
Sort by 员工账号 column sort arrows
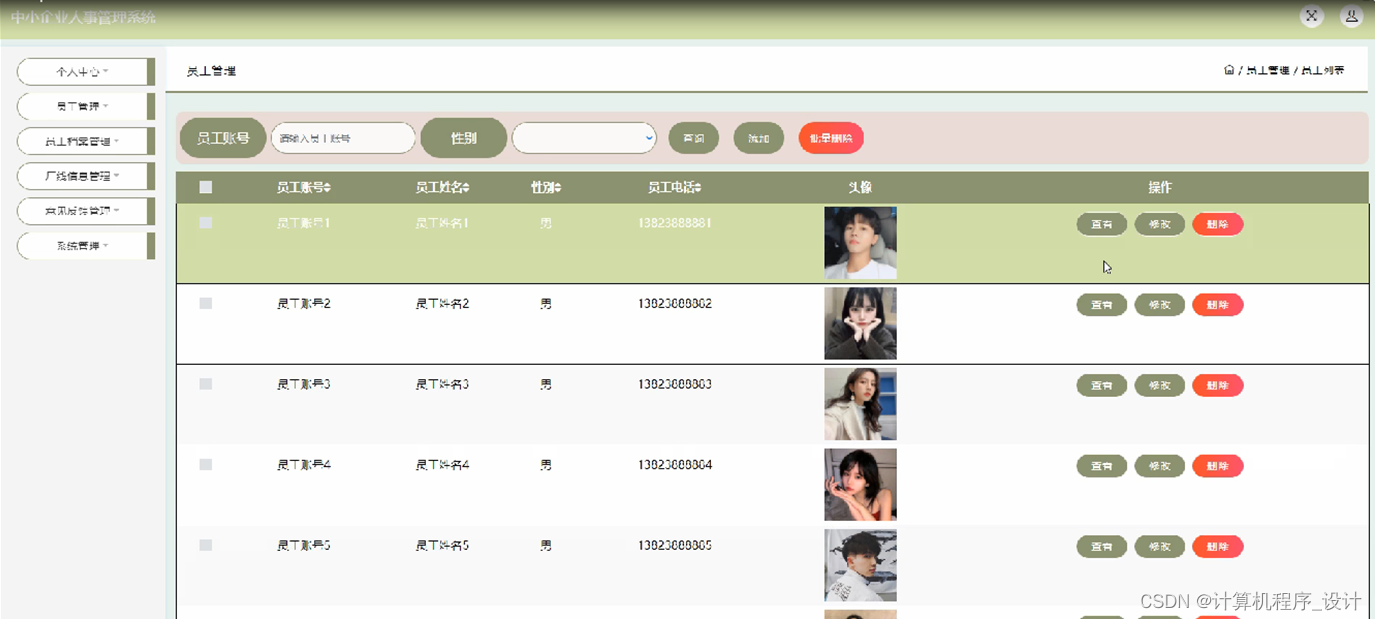327,188
